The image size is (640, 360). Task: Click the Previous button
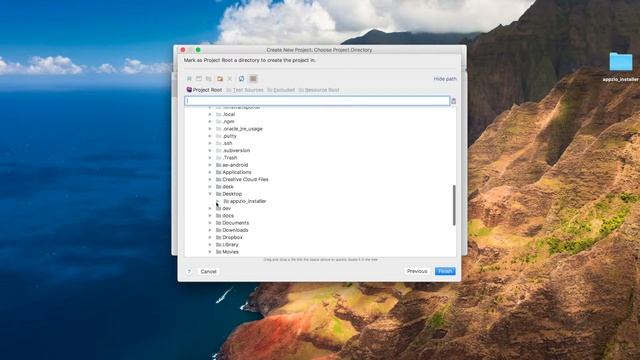click(417, 271)
